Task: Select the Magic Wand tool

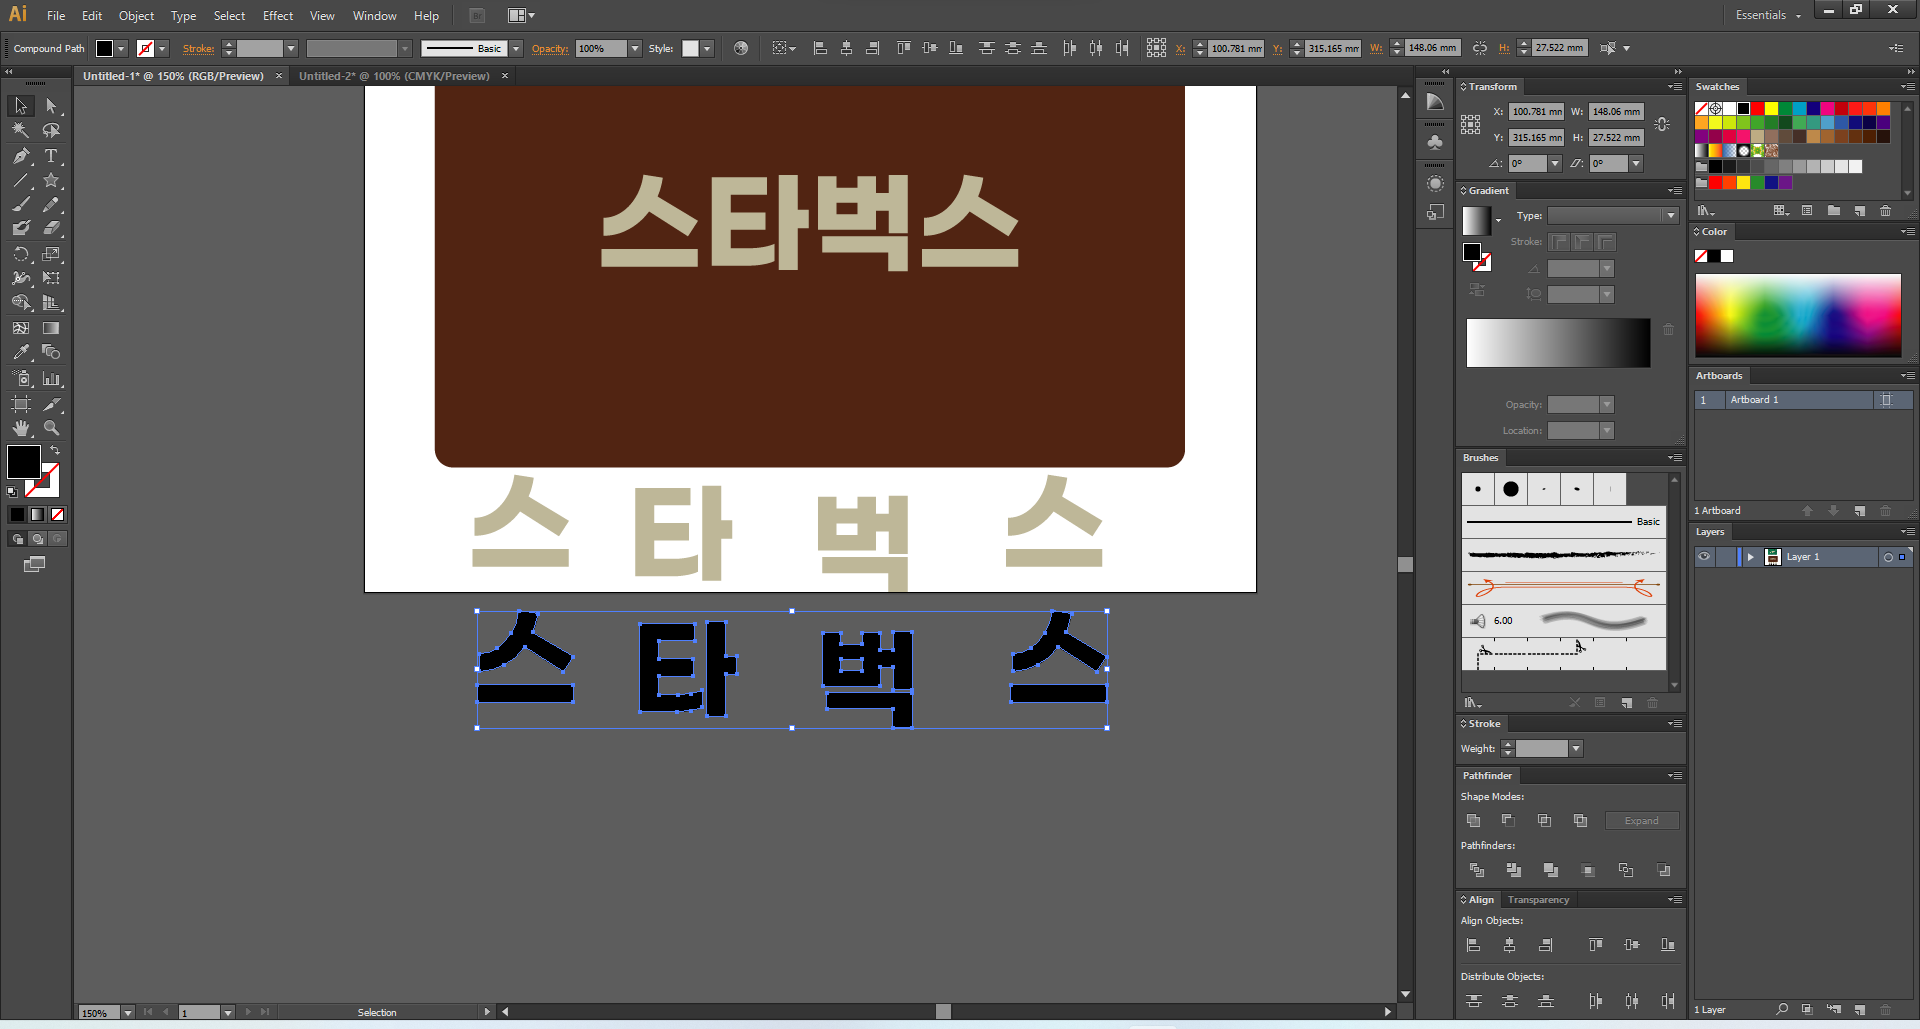Action: click(x=21, y=130)
